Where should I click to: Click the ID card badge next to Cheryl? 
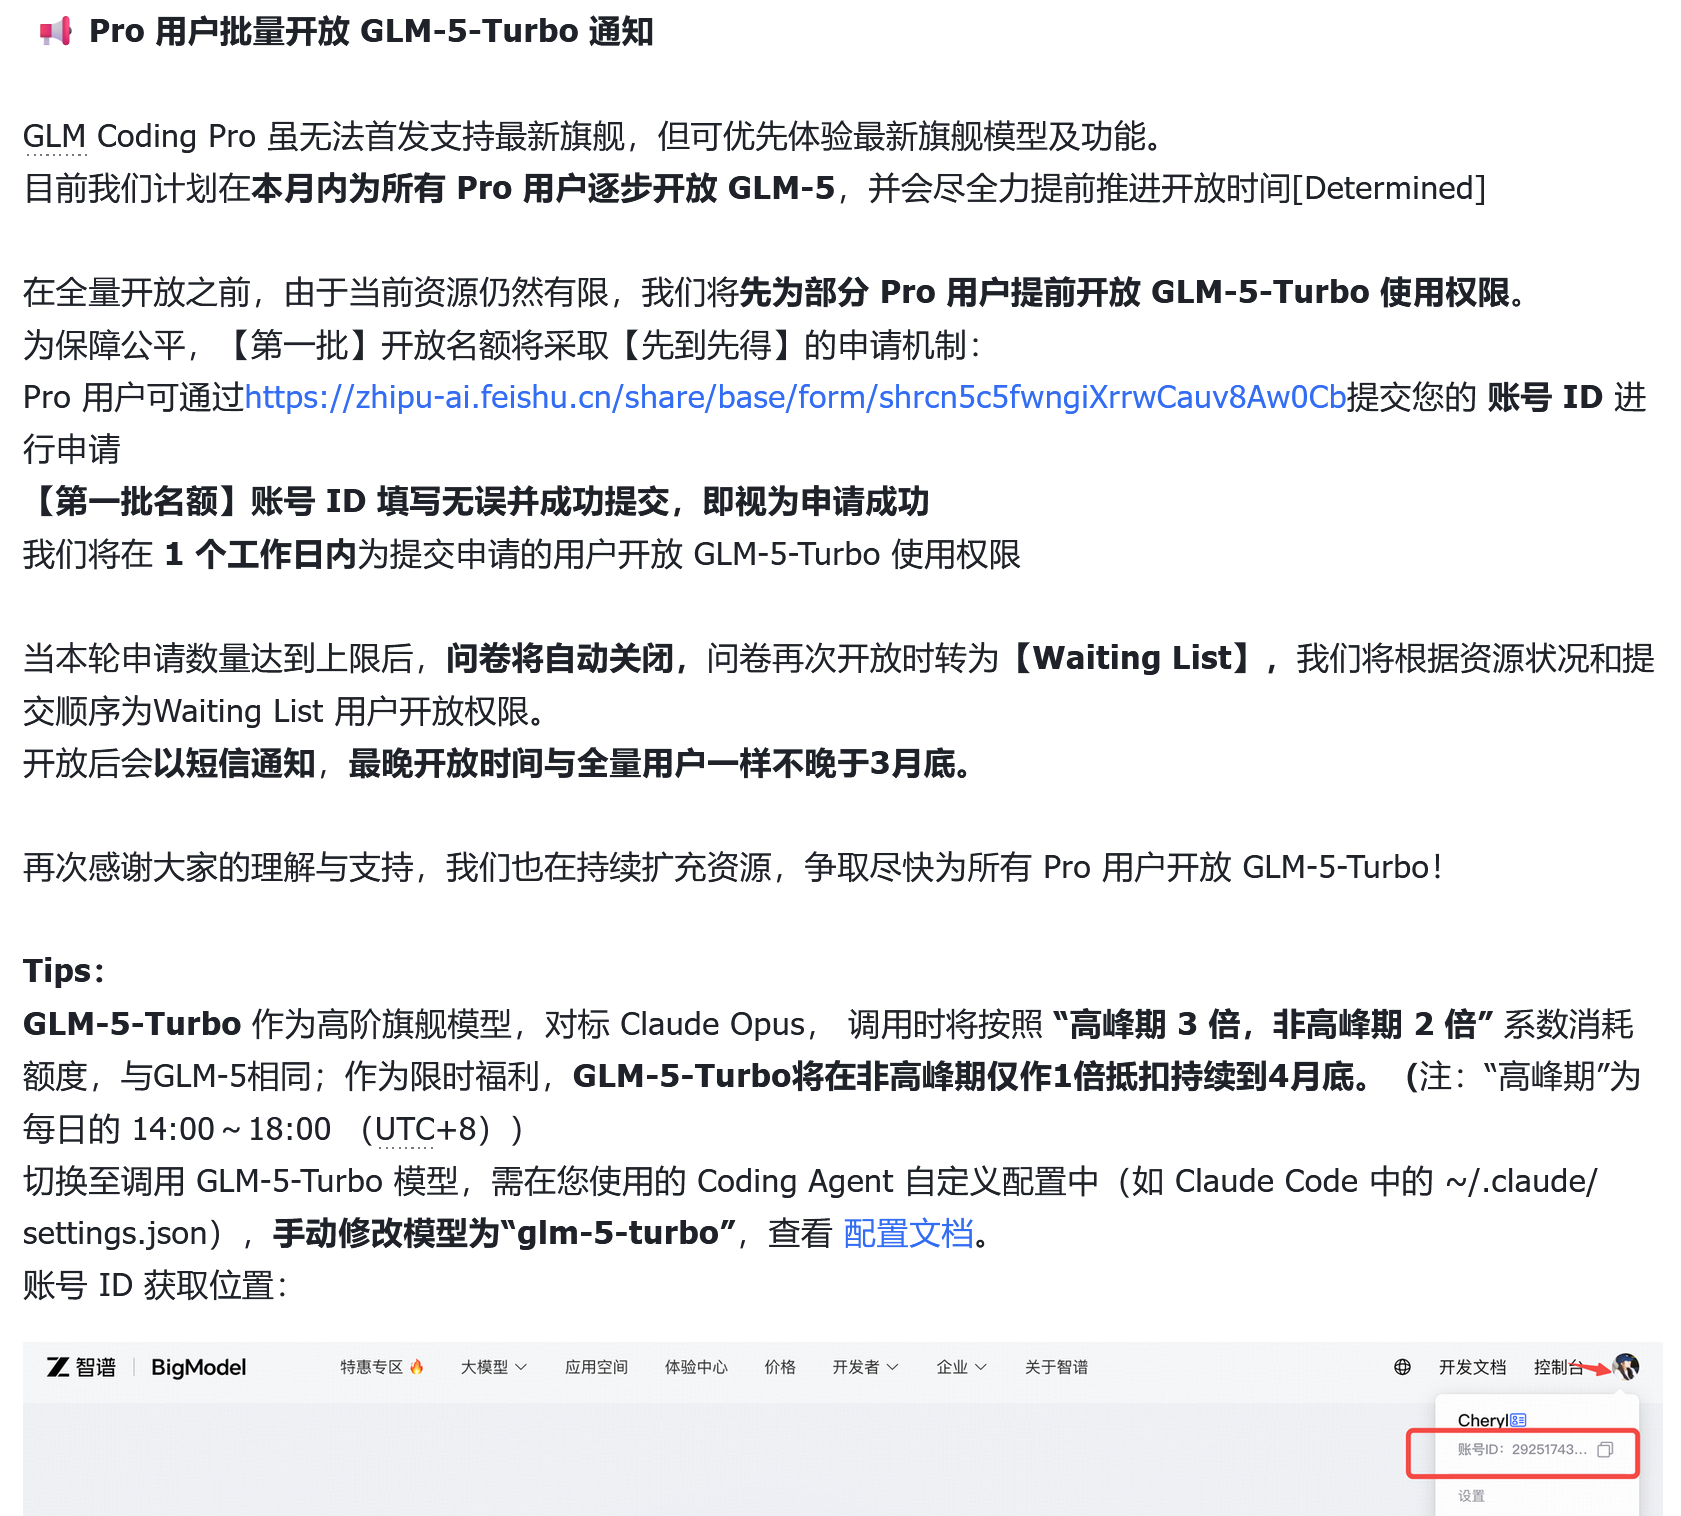coord(1518,1420)
